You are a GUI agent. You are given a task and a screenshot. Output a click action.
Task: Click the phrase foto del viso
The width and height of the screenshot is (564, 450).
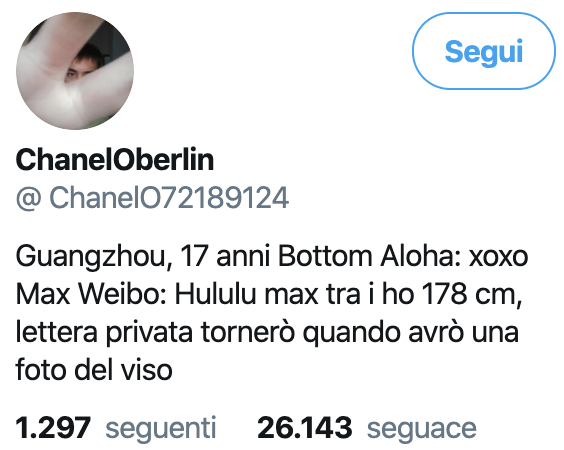[x=94, y=370]
